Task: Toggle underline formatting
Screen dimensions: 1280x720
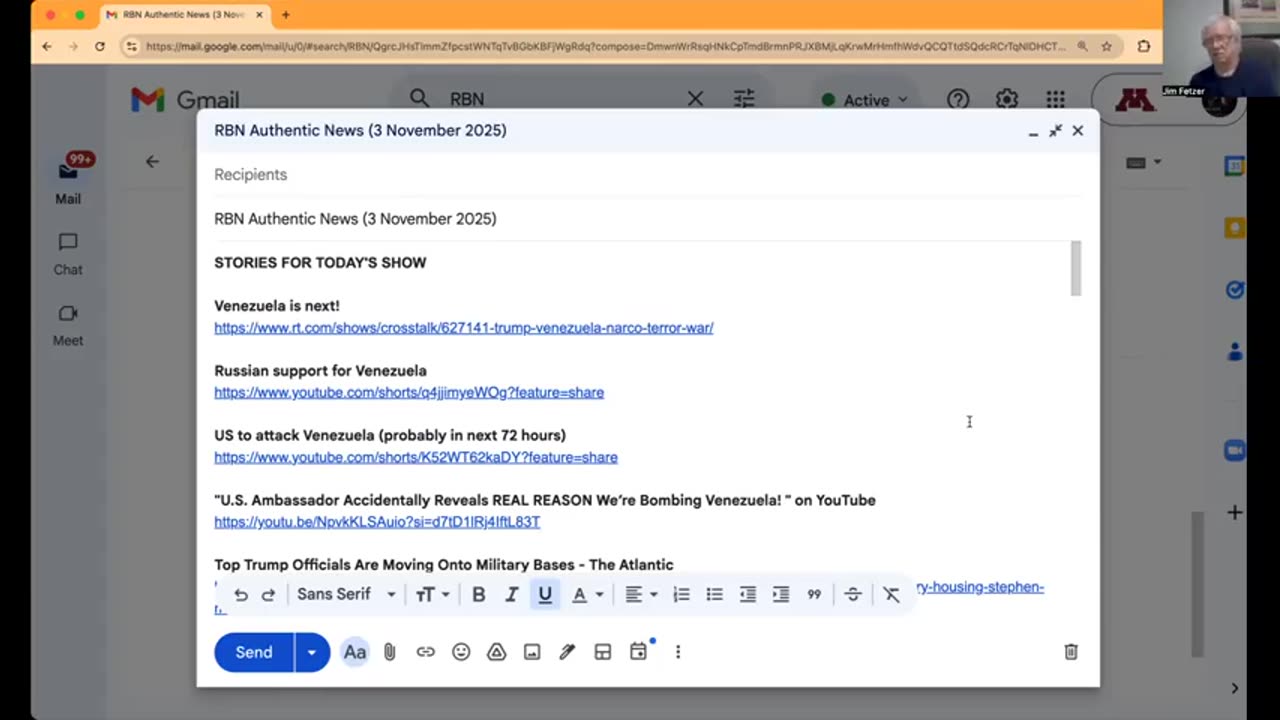Action: (x=545, y=594)
